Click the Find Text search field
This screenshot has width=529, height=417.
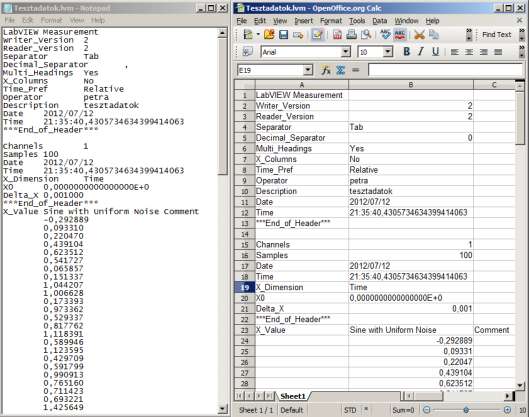497,34
